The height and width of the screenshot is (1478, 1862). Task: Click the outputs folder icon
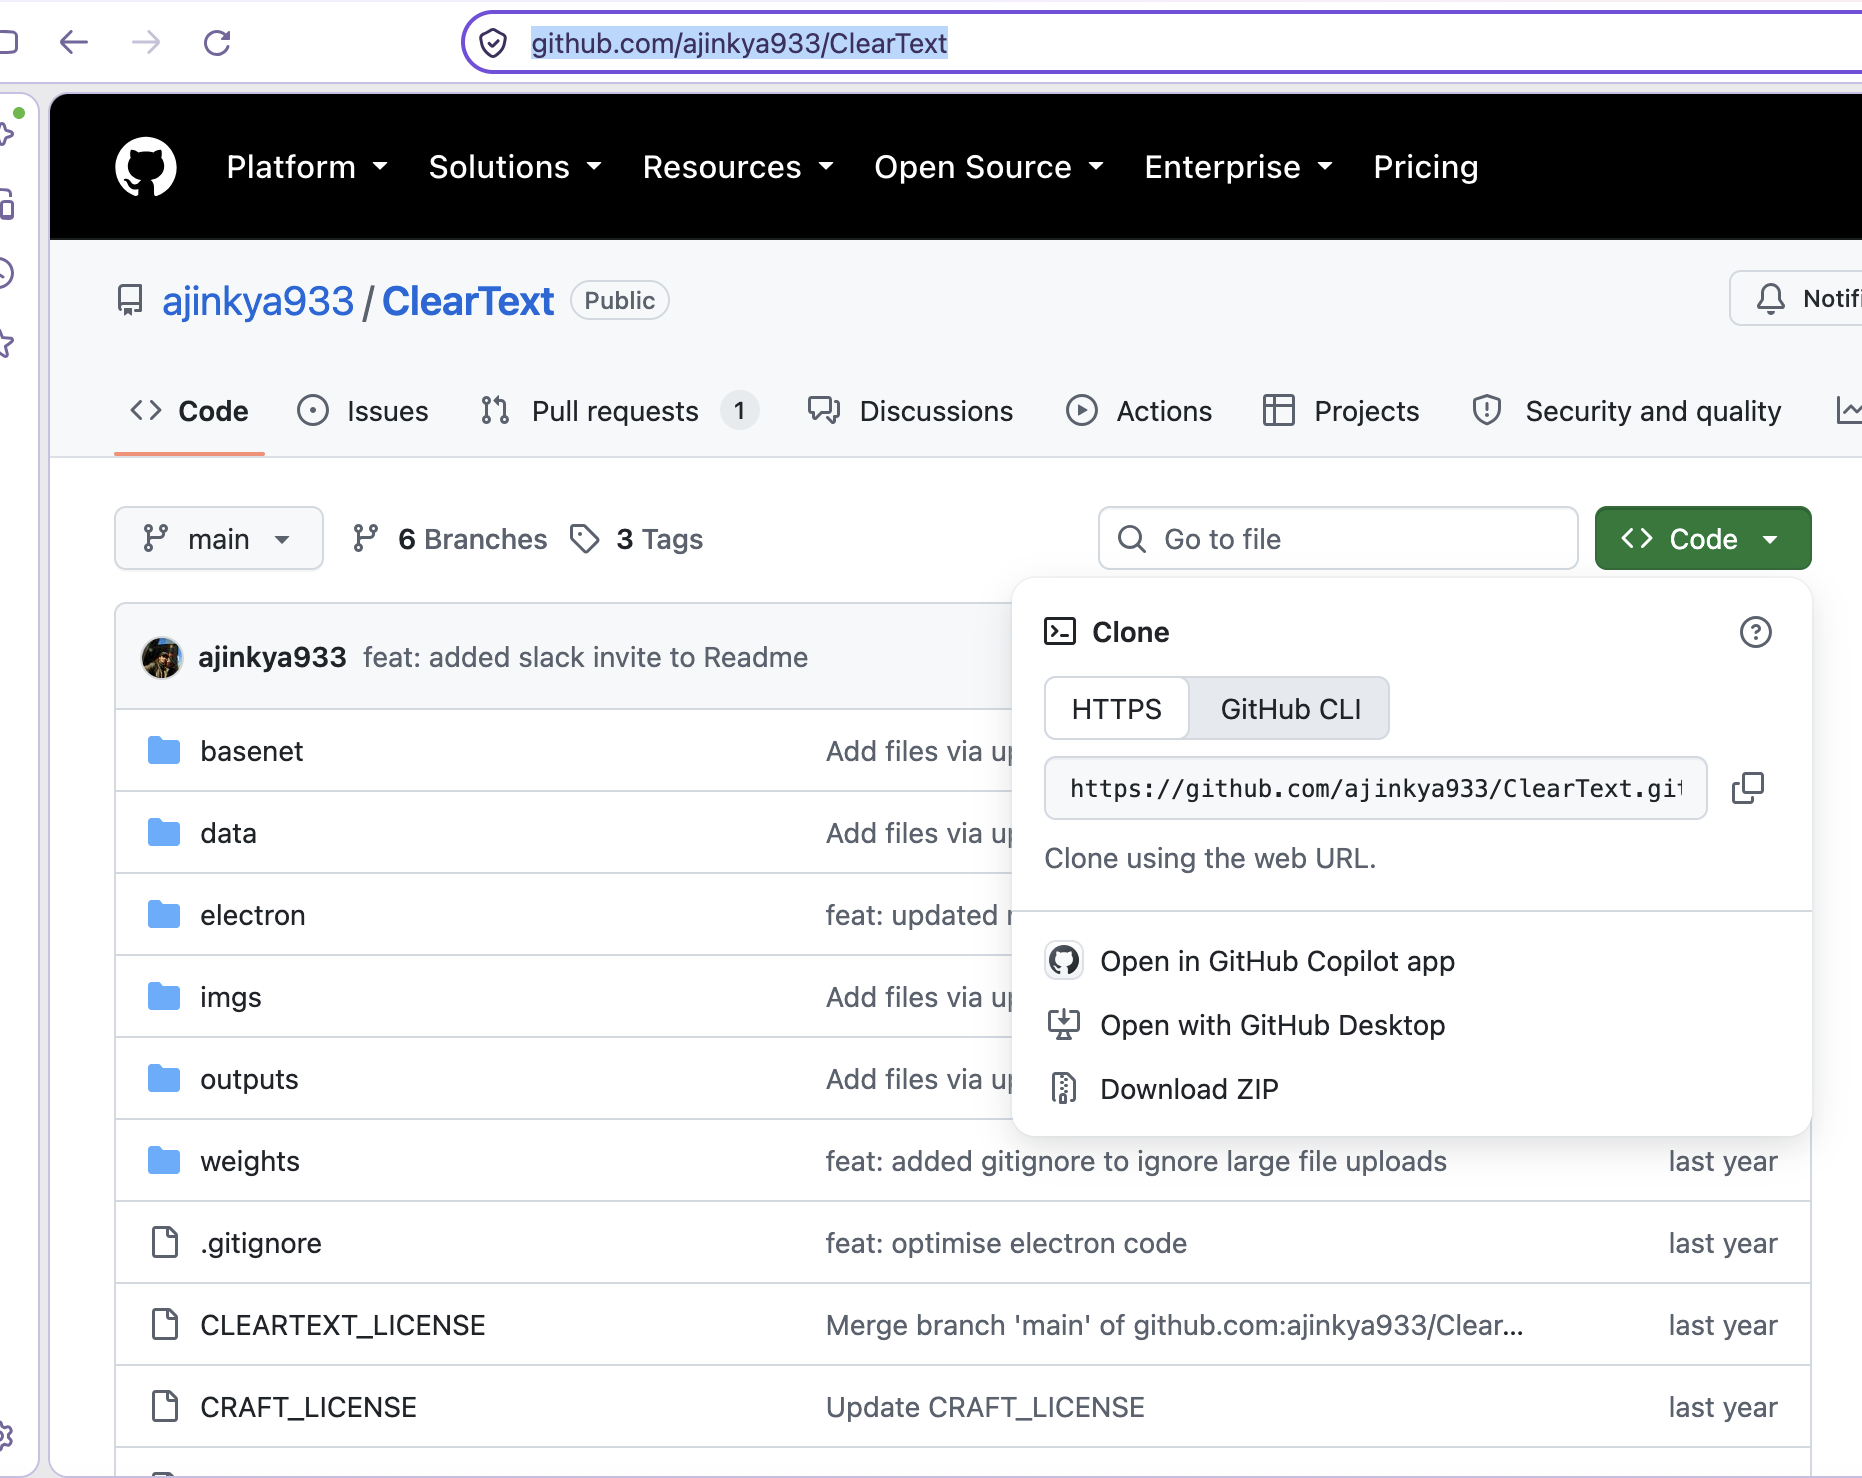[164, 1079]
